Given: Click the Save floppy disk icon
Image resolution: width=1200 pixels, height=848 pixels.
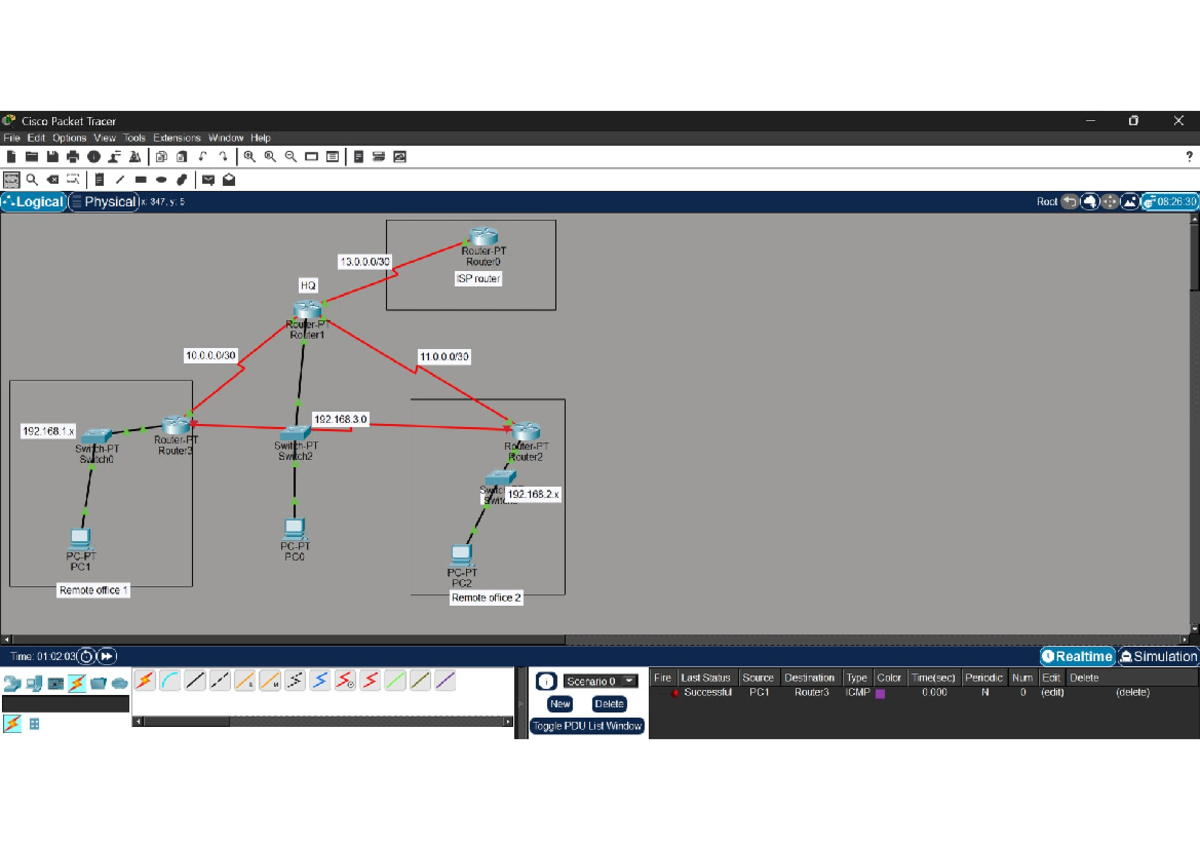Looking at the screenshot, I should (x=52, y=157).
